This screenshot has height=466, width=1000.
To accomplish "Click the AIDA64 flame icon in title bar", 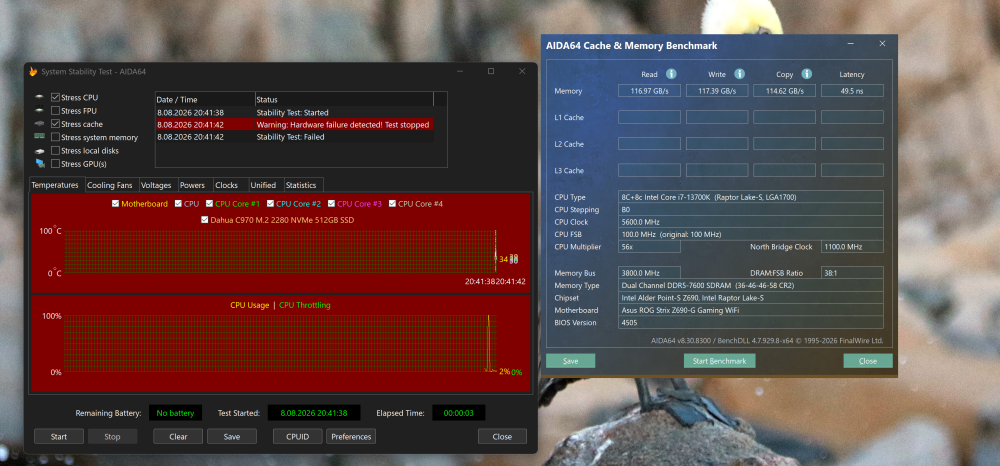I will 33,71.
